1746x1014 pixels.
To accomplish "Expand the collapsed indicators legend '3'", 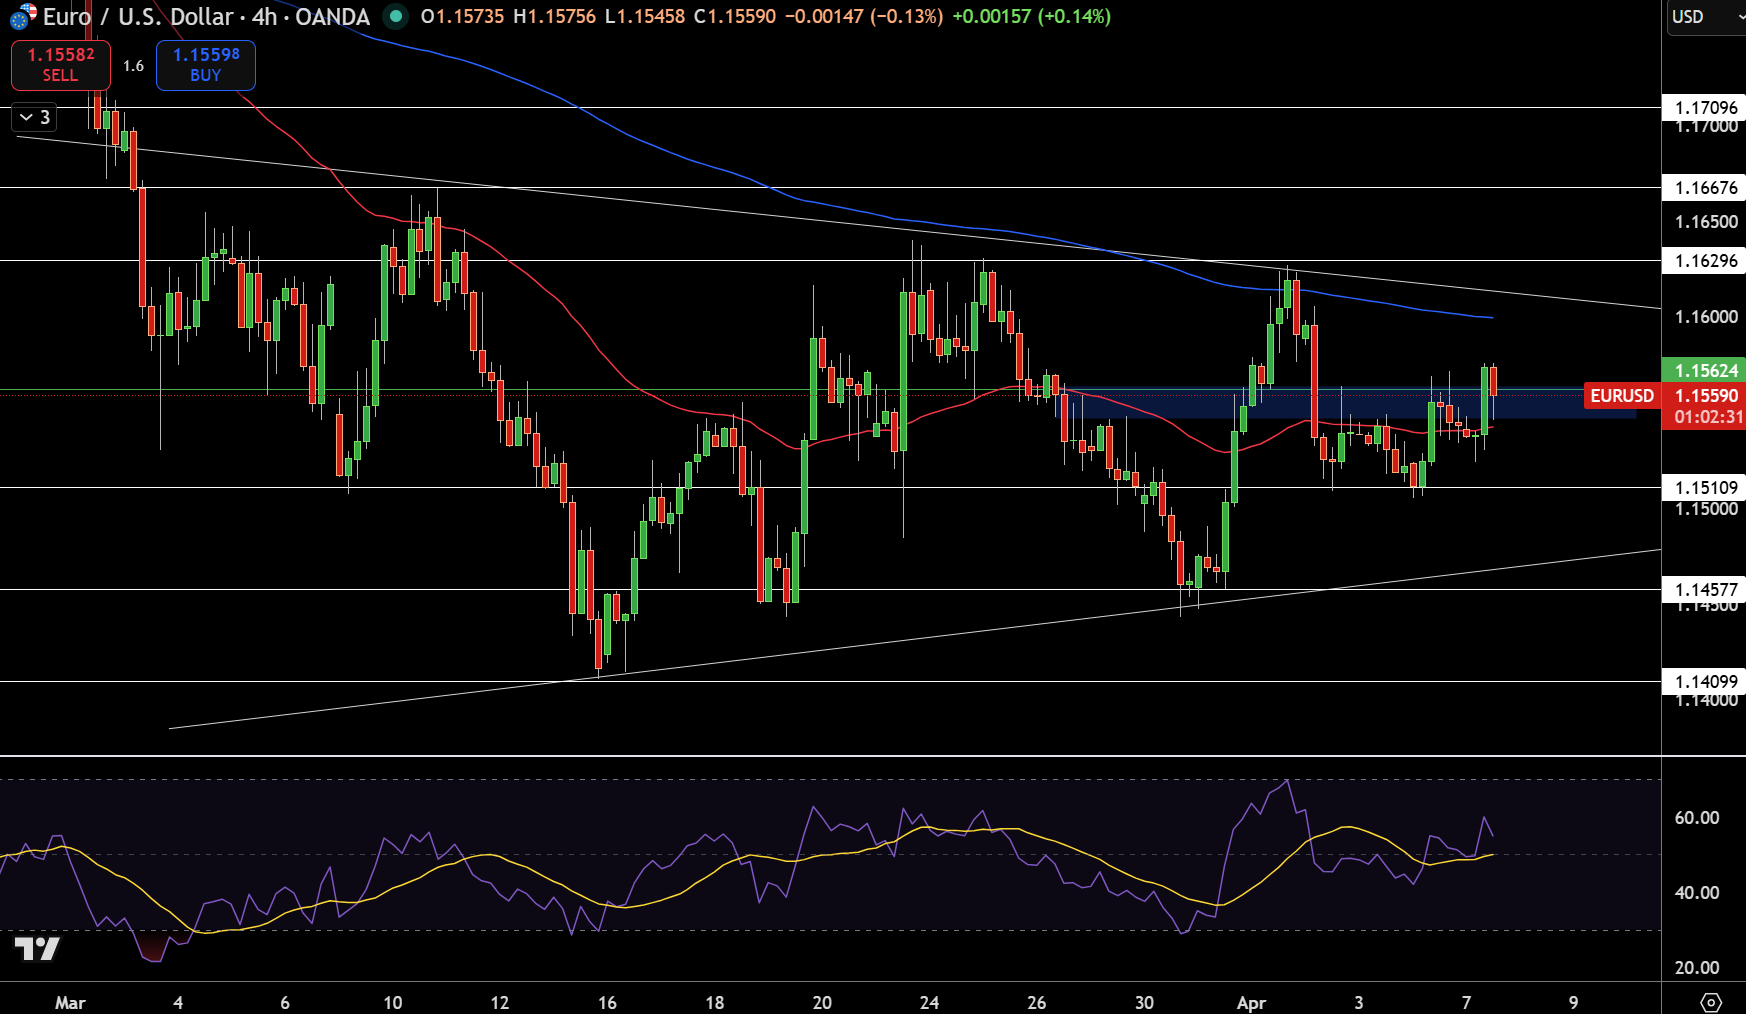I will [x=35, y=117].
